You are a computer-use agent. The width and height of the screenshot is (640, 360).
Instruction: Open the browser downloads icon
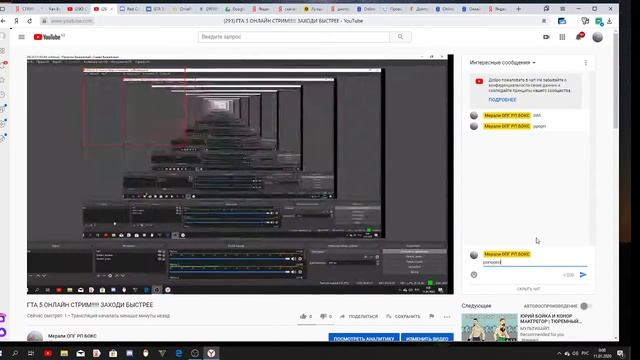click(609, 21)
